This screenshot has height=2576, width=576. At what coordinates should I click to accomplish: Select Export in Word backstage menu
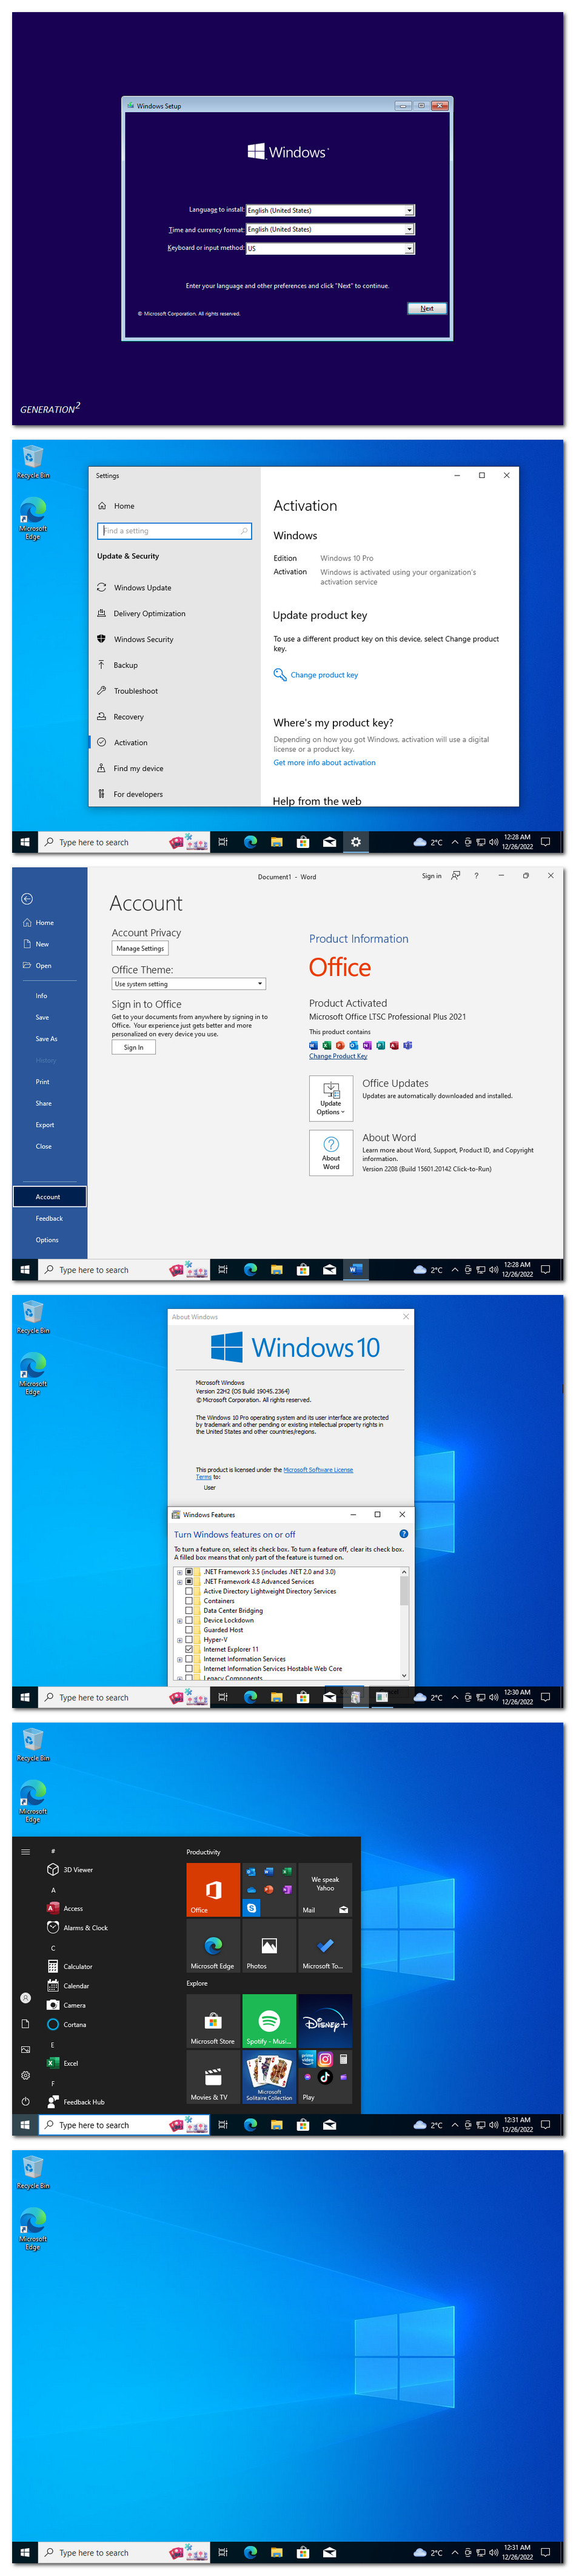45,1124
